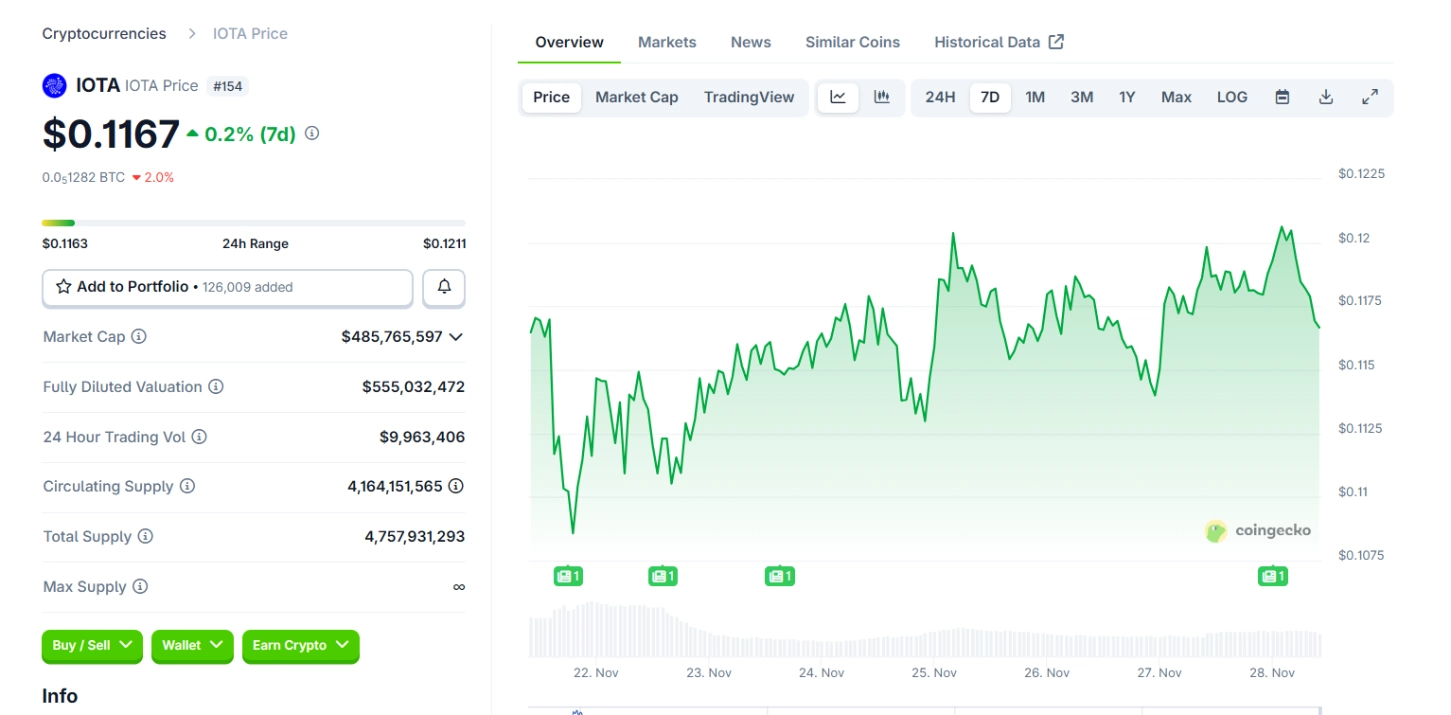Open the Buy / Sell dropdown
Image resolution: width=1451 pixels, height=715 pixels.
point(91,646)
